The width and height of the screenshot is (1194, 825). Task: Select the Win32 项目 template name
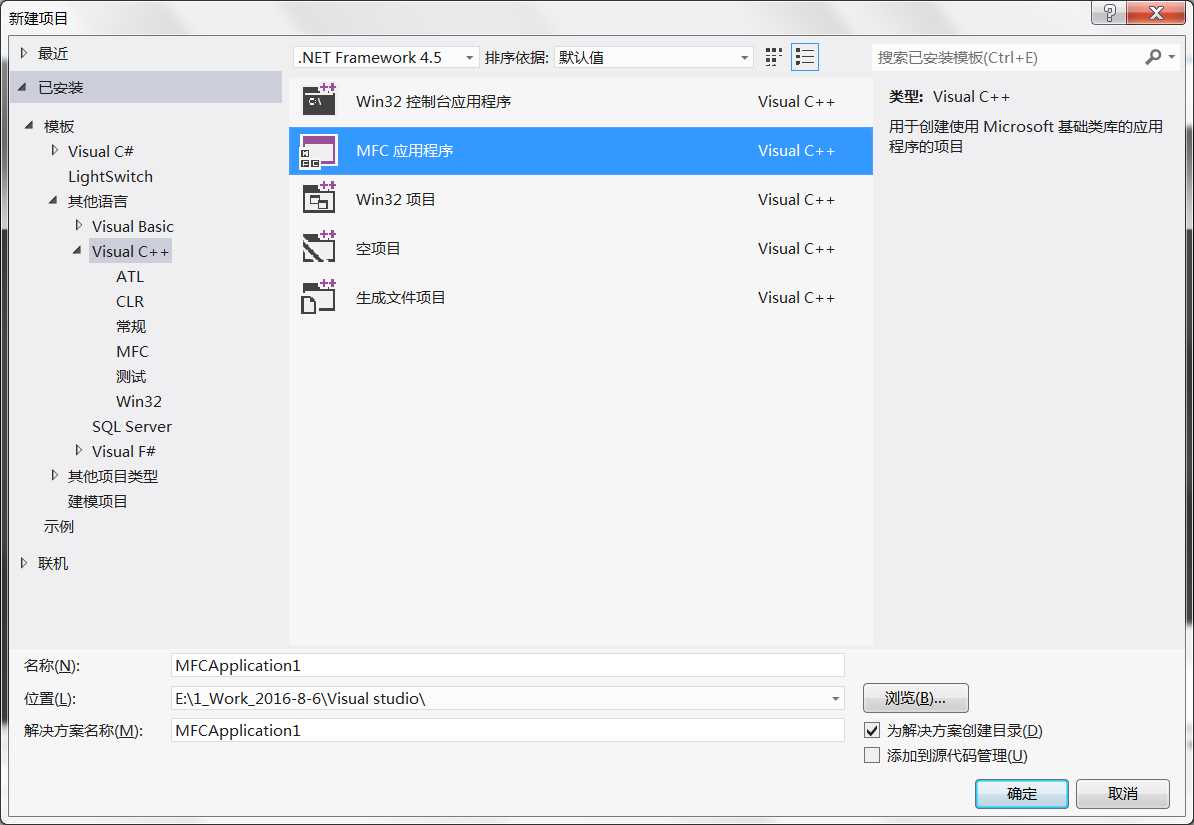(395, 199)
